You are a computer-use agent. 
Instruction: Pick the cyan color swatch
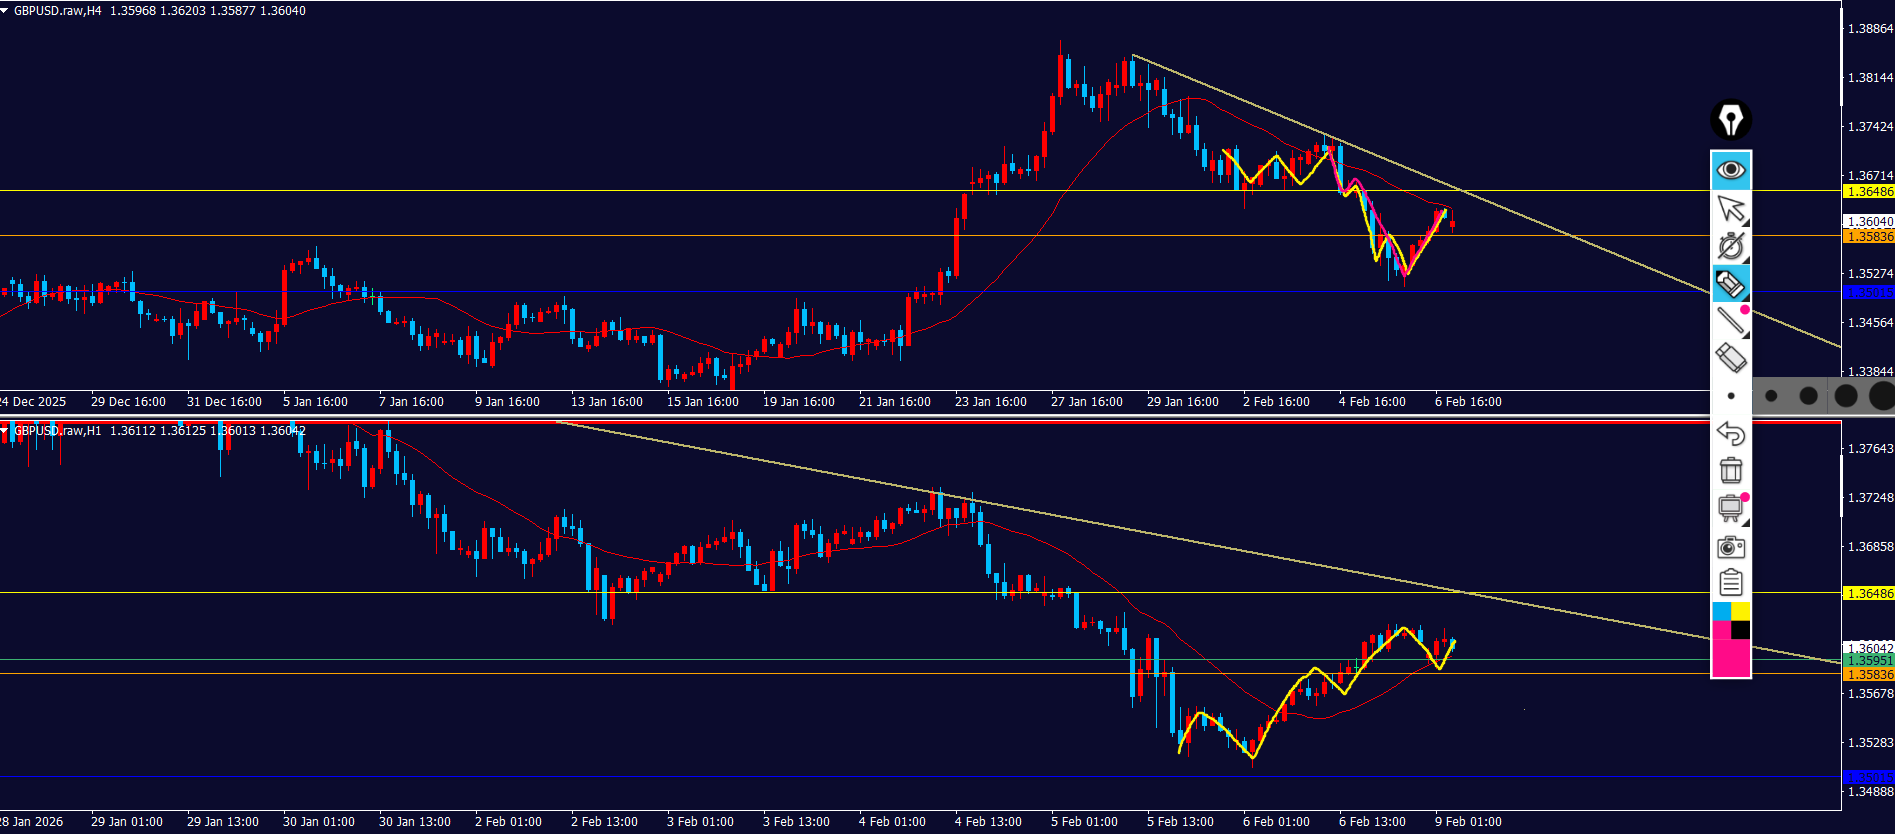click(x=1722, y=611)
